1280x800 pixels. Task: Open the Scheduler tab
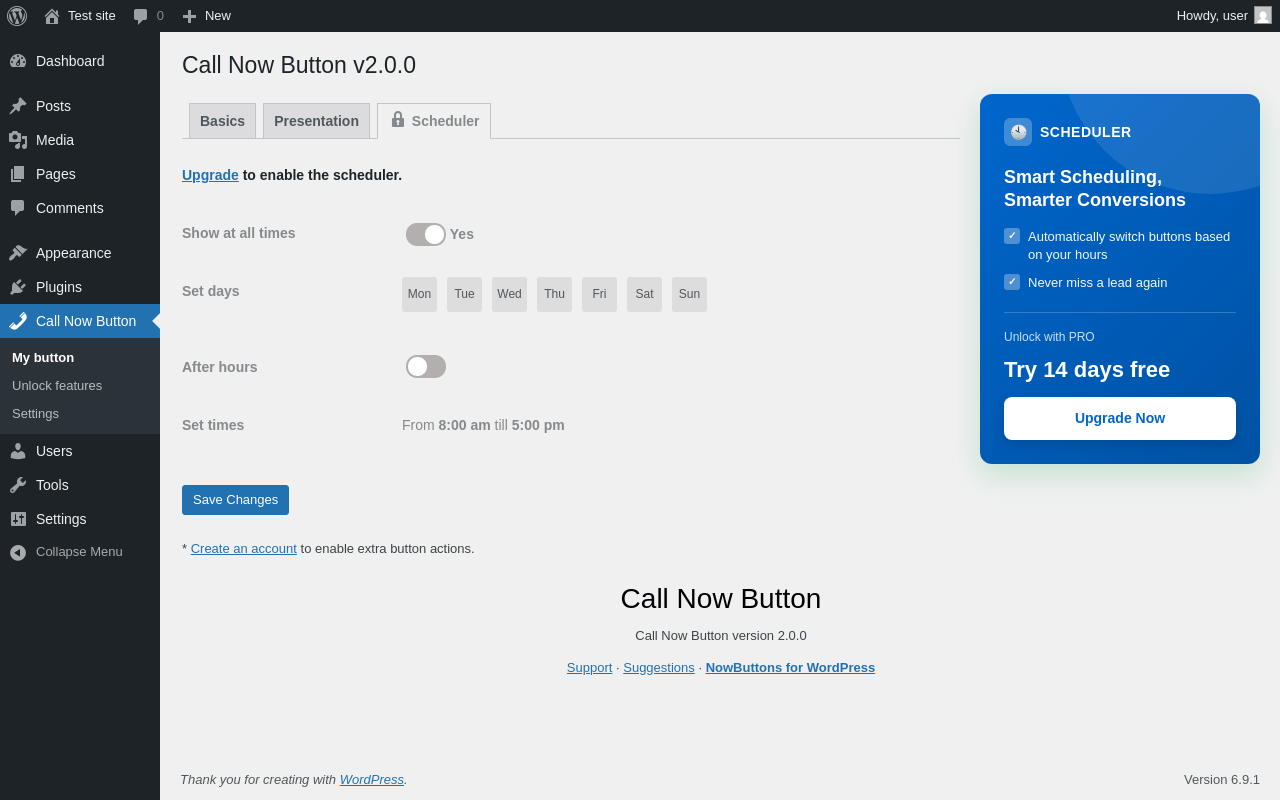pyautogui.click(x=434, y=121)
